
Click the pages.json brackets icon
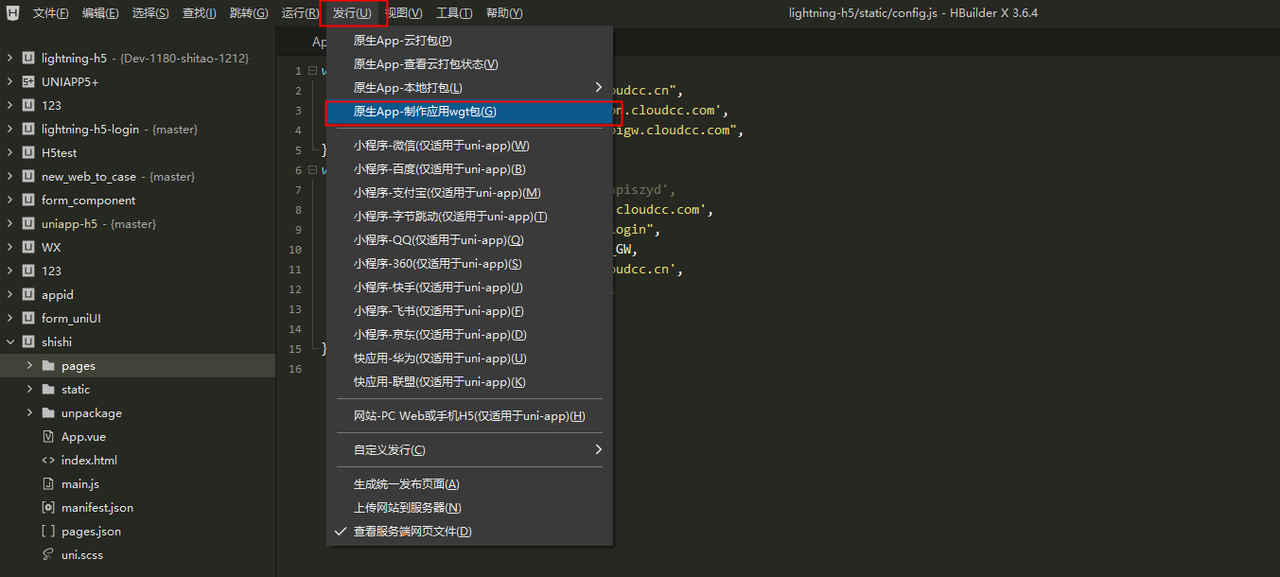[48, 531]
